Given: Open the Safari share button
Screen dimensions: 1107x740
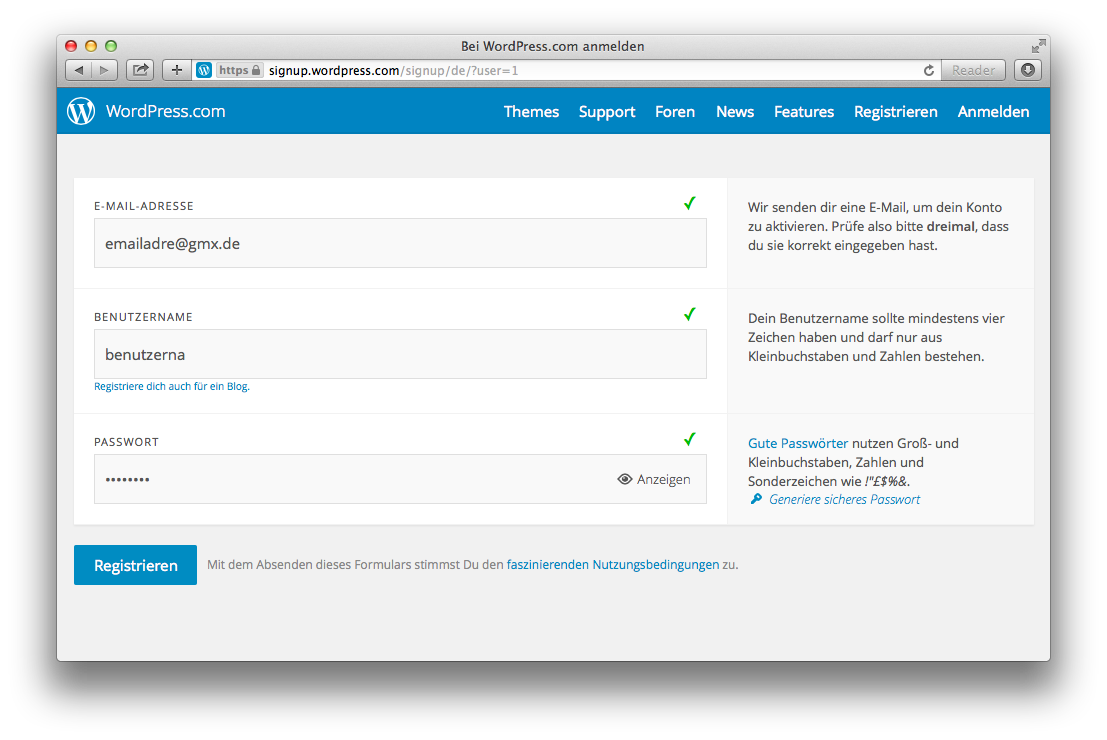Looking at the screenshot, I should pyautogui.click(x=140, y=70).
